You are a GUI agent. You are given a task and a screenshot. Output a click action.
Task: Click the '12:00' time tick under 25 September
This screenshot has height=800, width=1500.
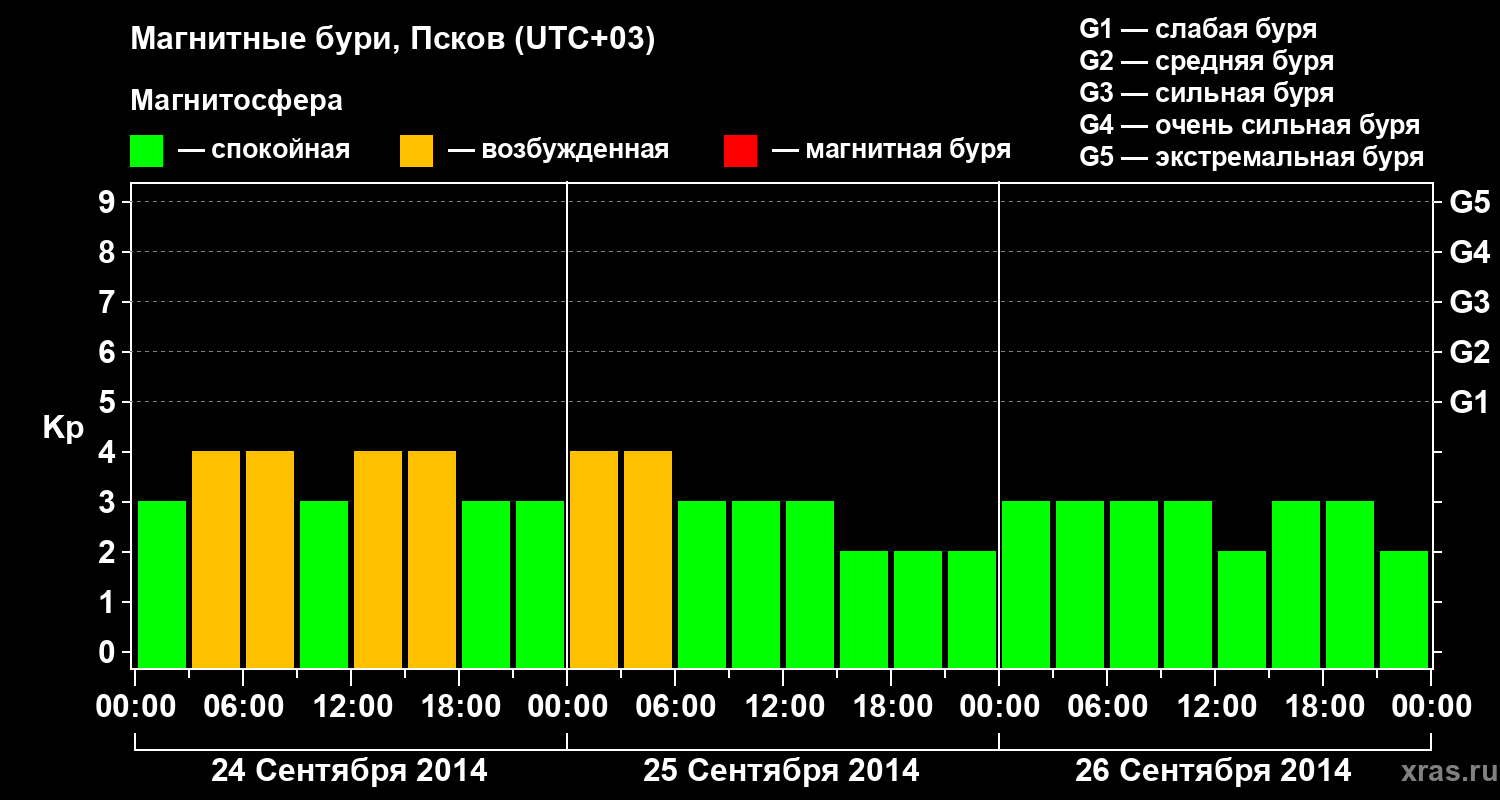click(782, 706)
